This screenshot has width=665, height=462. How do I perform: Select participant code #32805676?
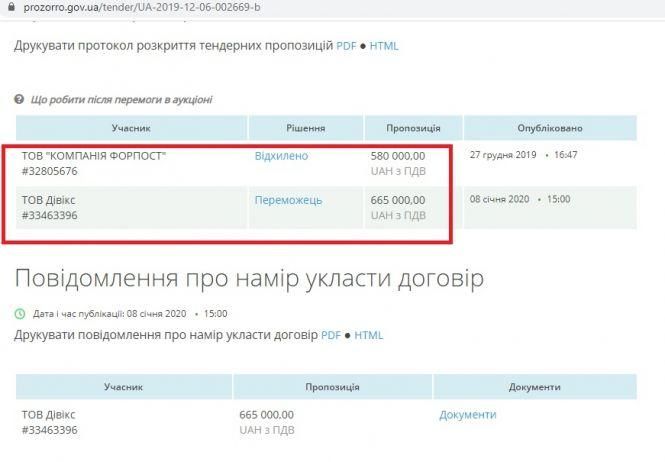[x=50, y=171]
